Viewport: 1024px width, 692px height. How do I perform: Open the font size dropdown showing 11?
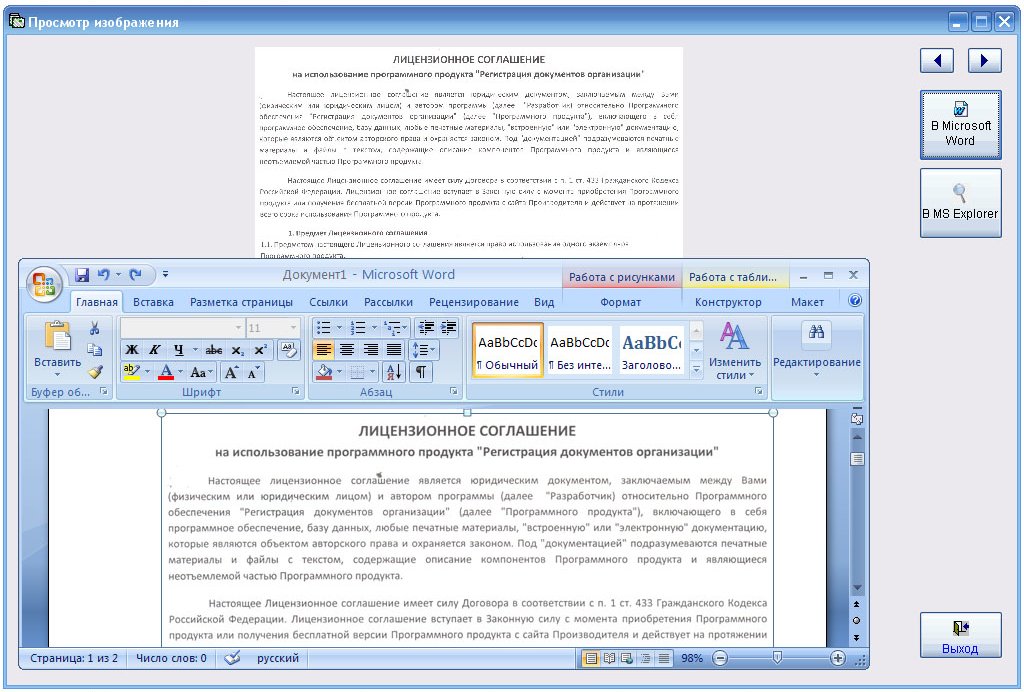(x=293, y=328)
